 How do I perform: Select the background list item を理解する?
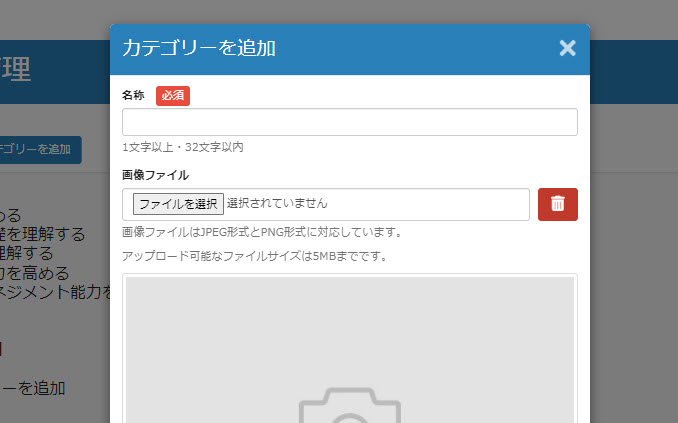[x=45, y=234]
